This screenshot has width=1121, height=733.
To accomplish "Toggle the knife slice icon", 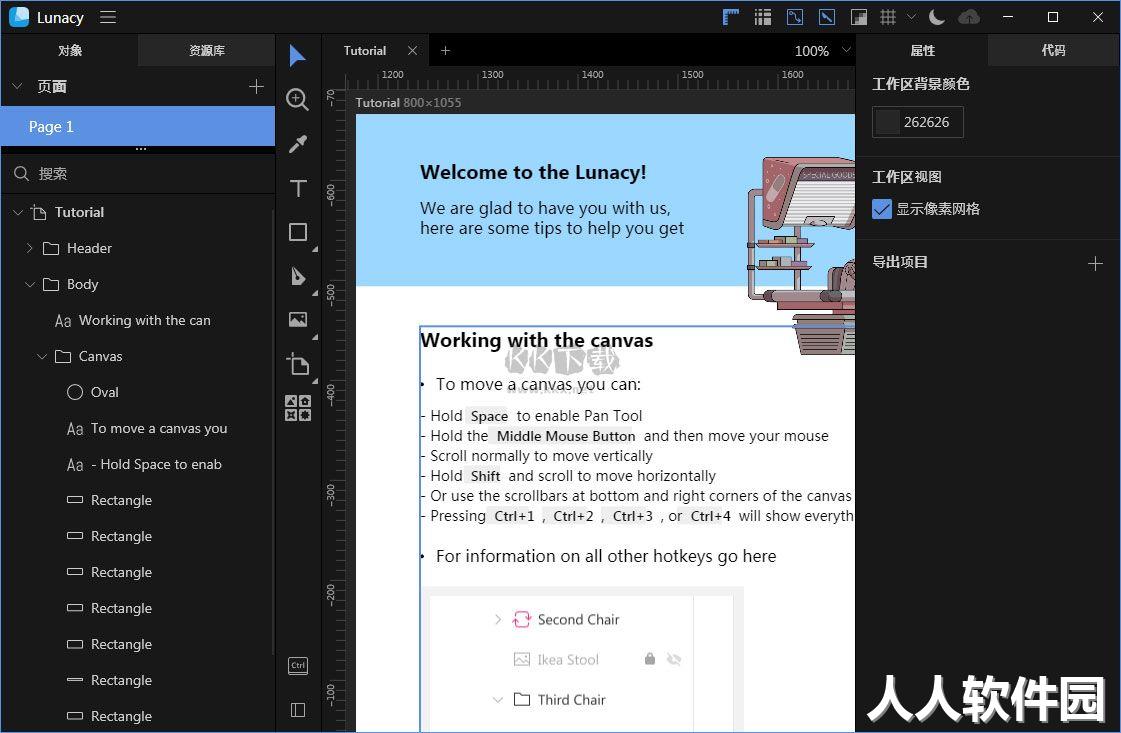I will pos(826,17).
